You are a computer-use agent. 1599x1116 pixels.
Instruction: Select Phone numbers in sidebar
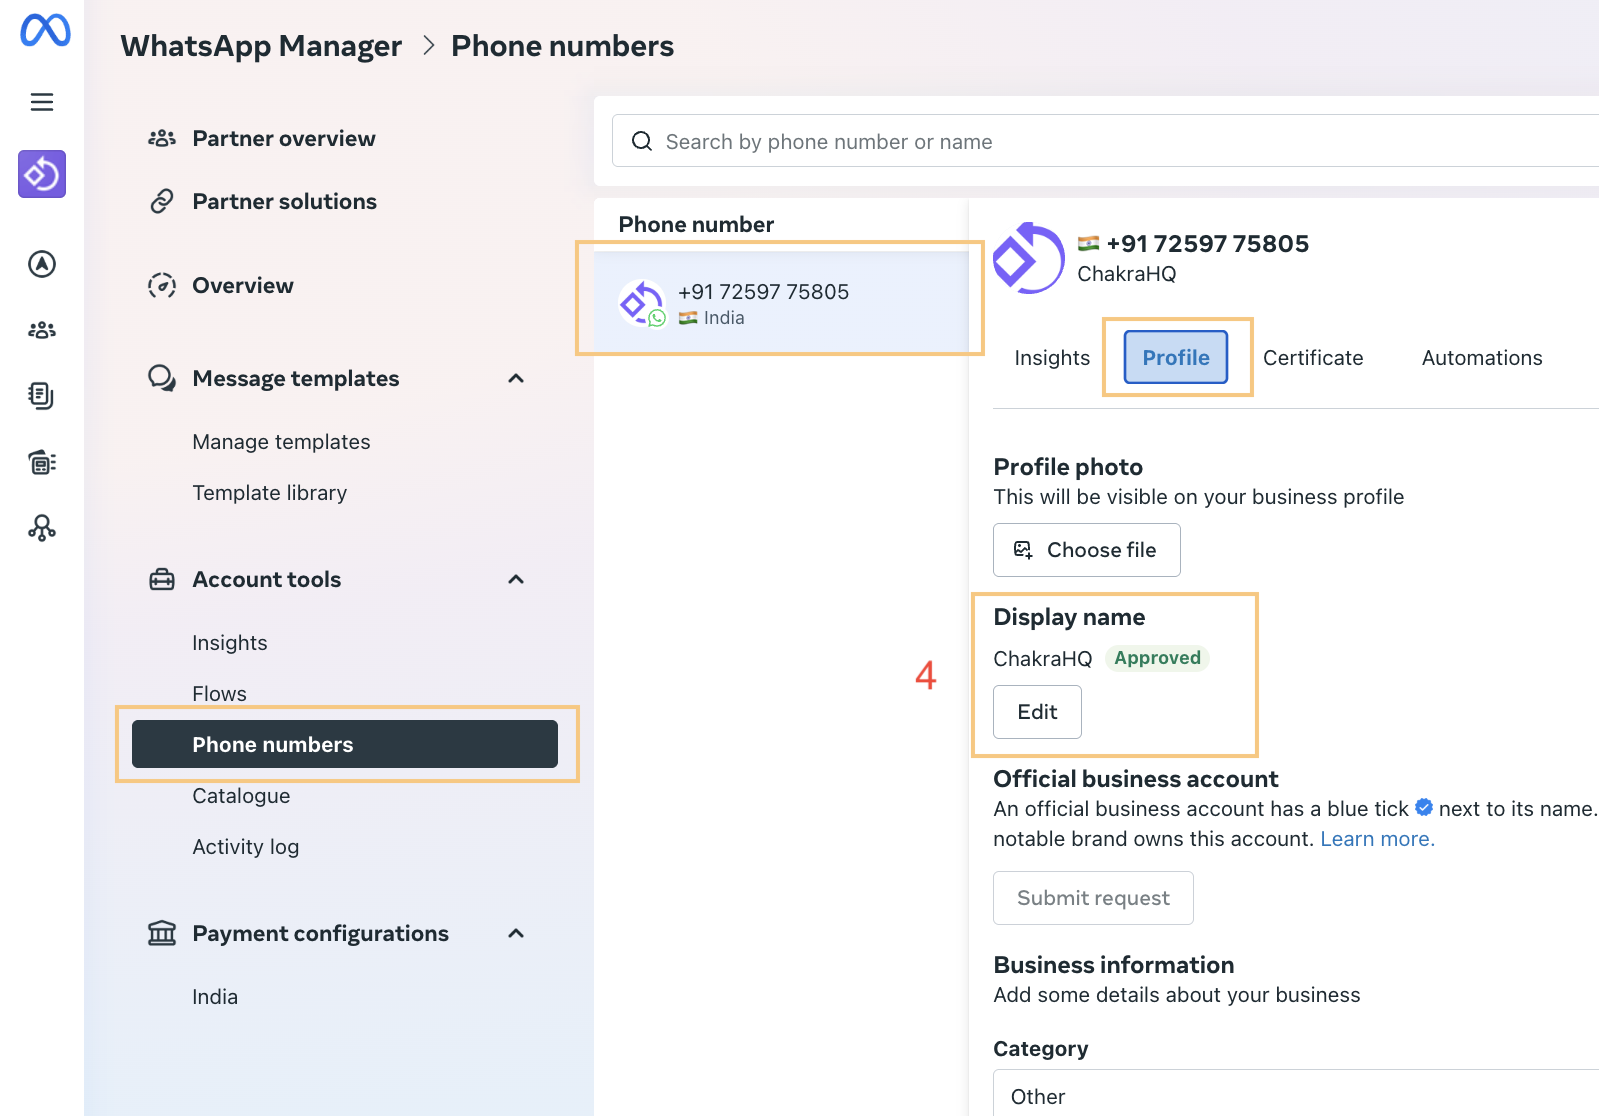[345, 744]
